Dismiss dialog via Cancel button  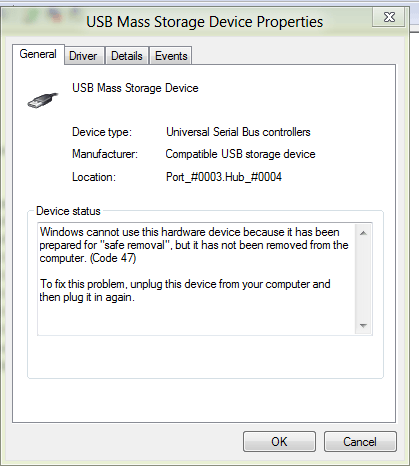[360, 442]
